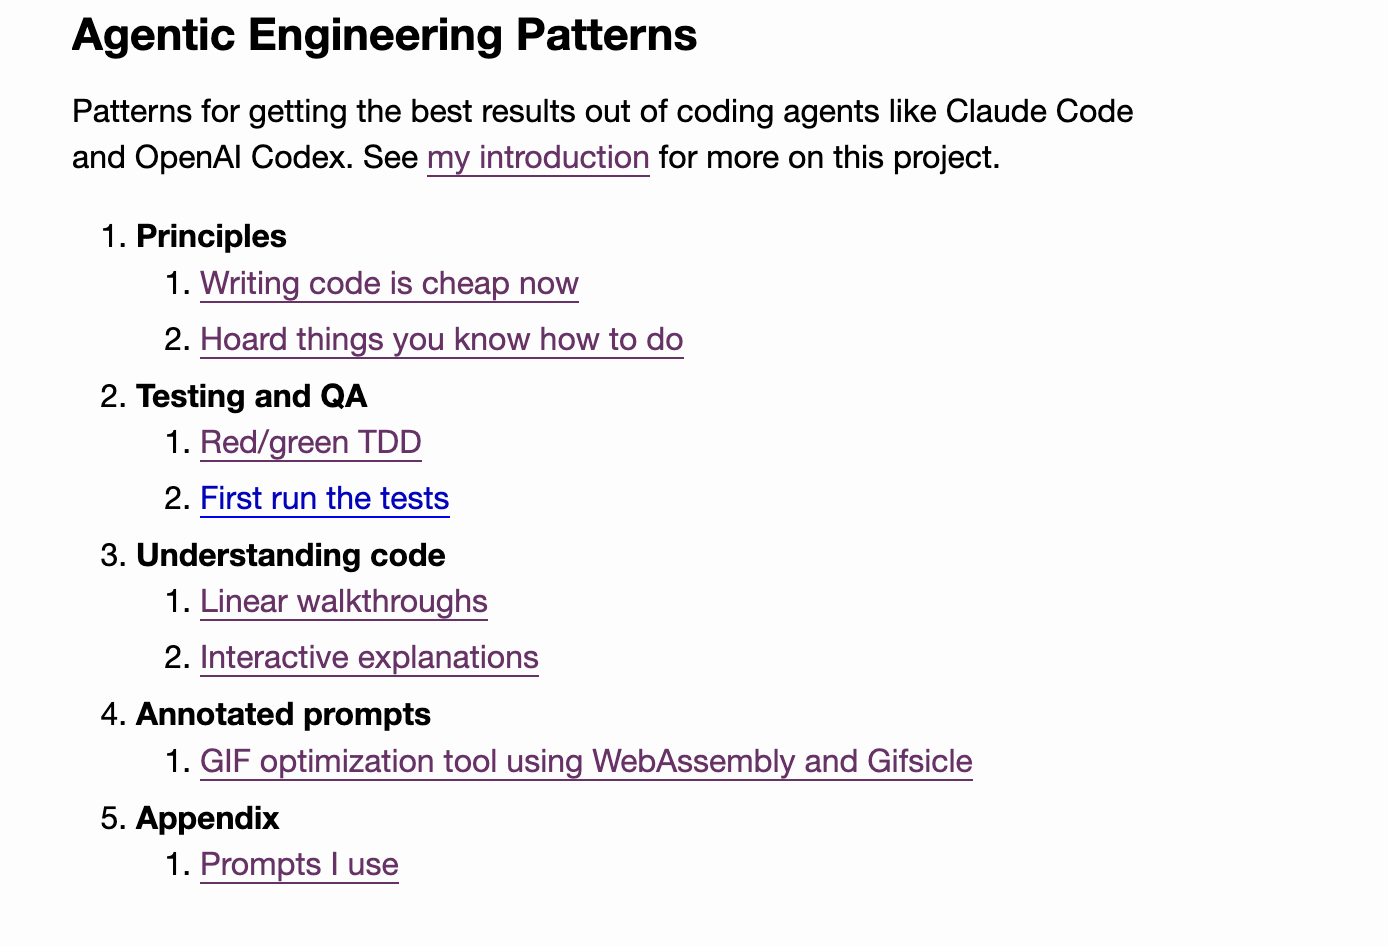This screenshot has height=946, width=1388.
Task: Click the "Annotated prompts" section heading
Action: pos(283,715)
